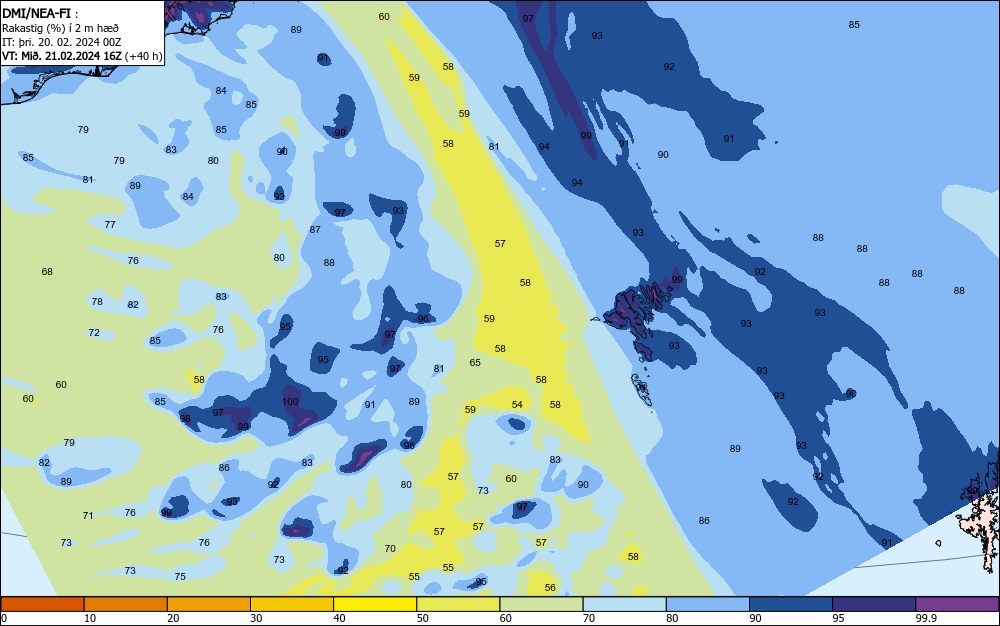Click the dark orange 0–10 legend swatch
The image size is (1000, 626).
click(42, 604)
